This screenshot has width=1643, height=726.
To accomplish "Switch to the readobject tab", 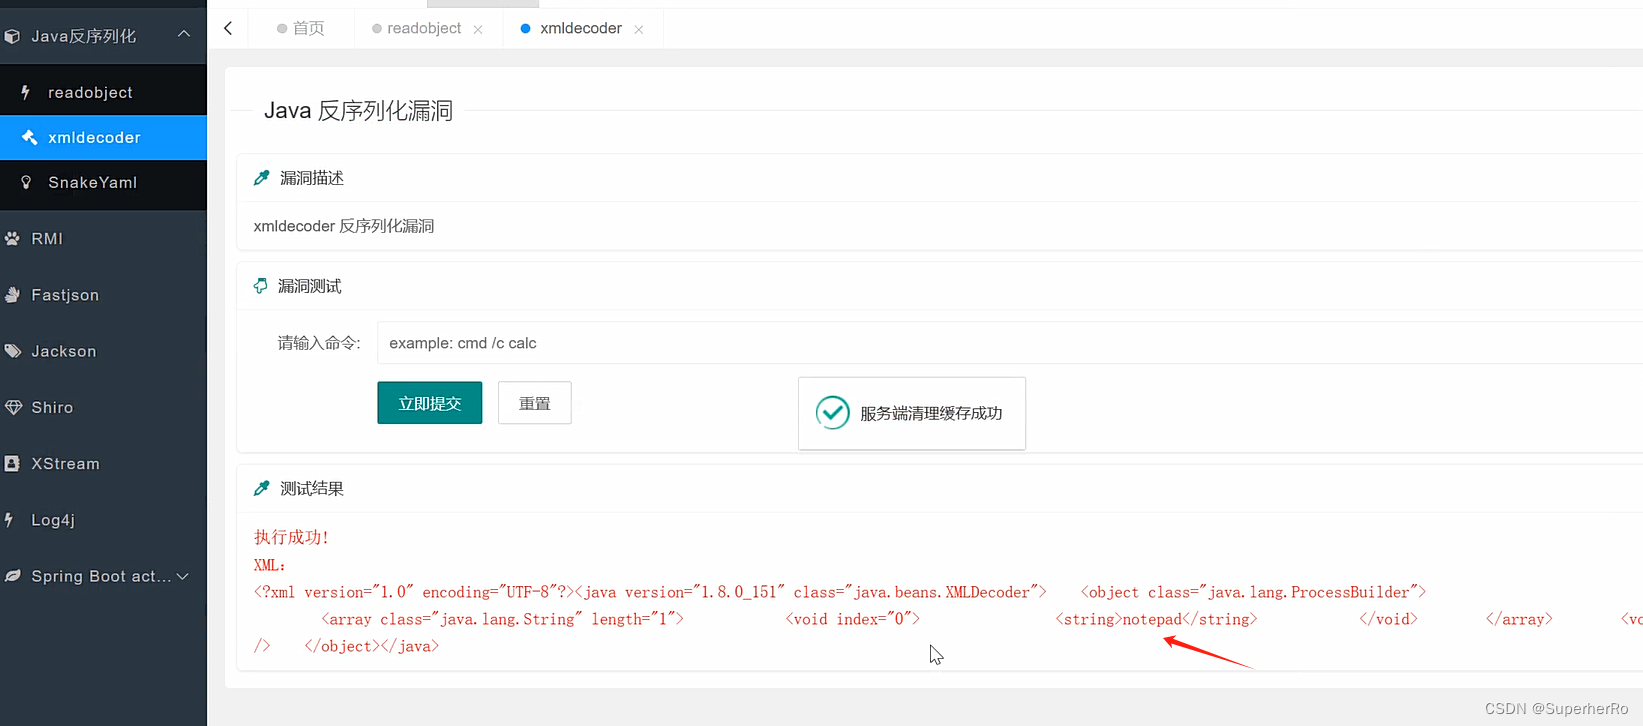I will [417, 28].
